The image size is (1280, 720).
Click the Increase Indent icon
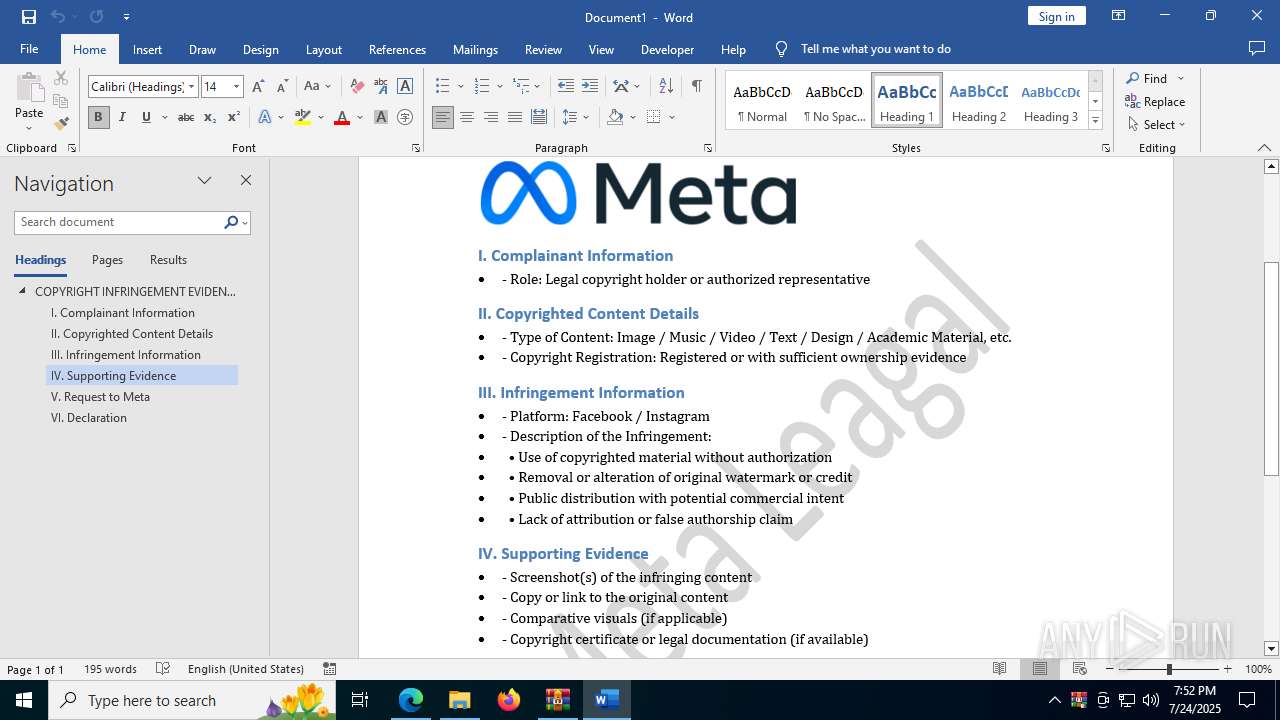pos(590,86)
